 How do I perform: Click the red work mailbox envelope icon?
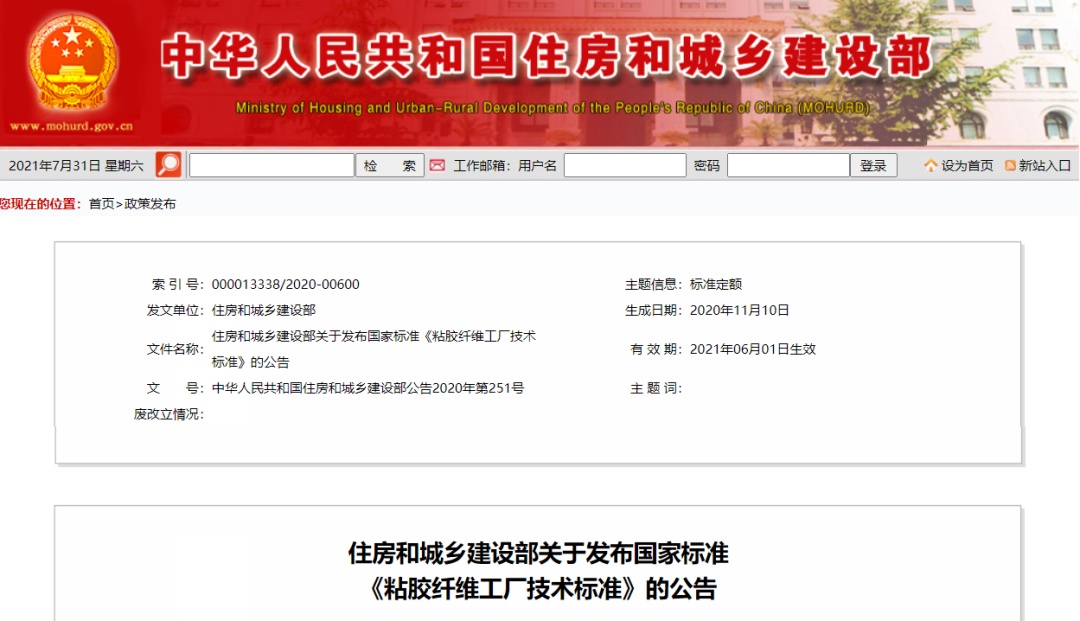pos(437,165)
